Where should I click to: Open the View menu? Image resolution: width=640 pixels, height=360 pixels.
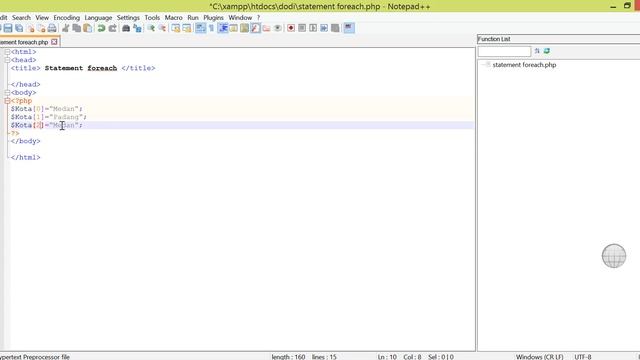42,18
